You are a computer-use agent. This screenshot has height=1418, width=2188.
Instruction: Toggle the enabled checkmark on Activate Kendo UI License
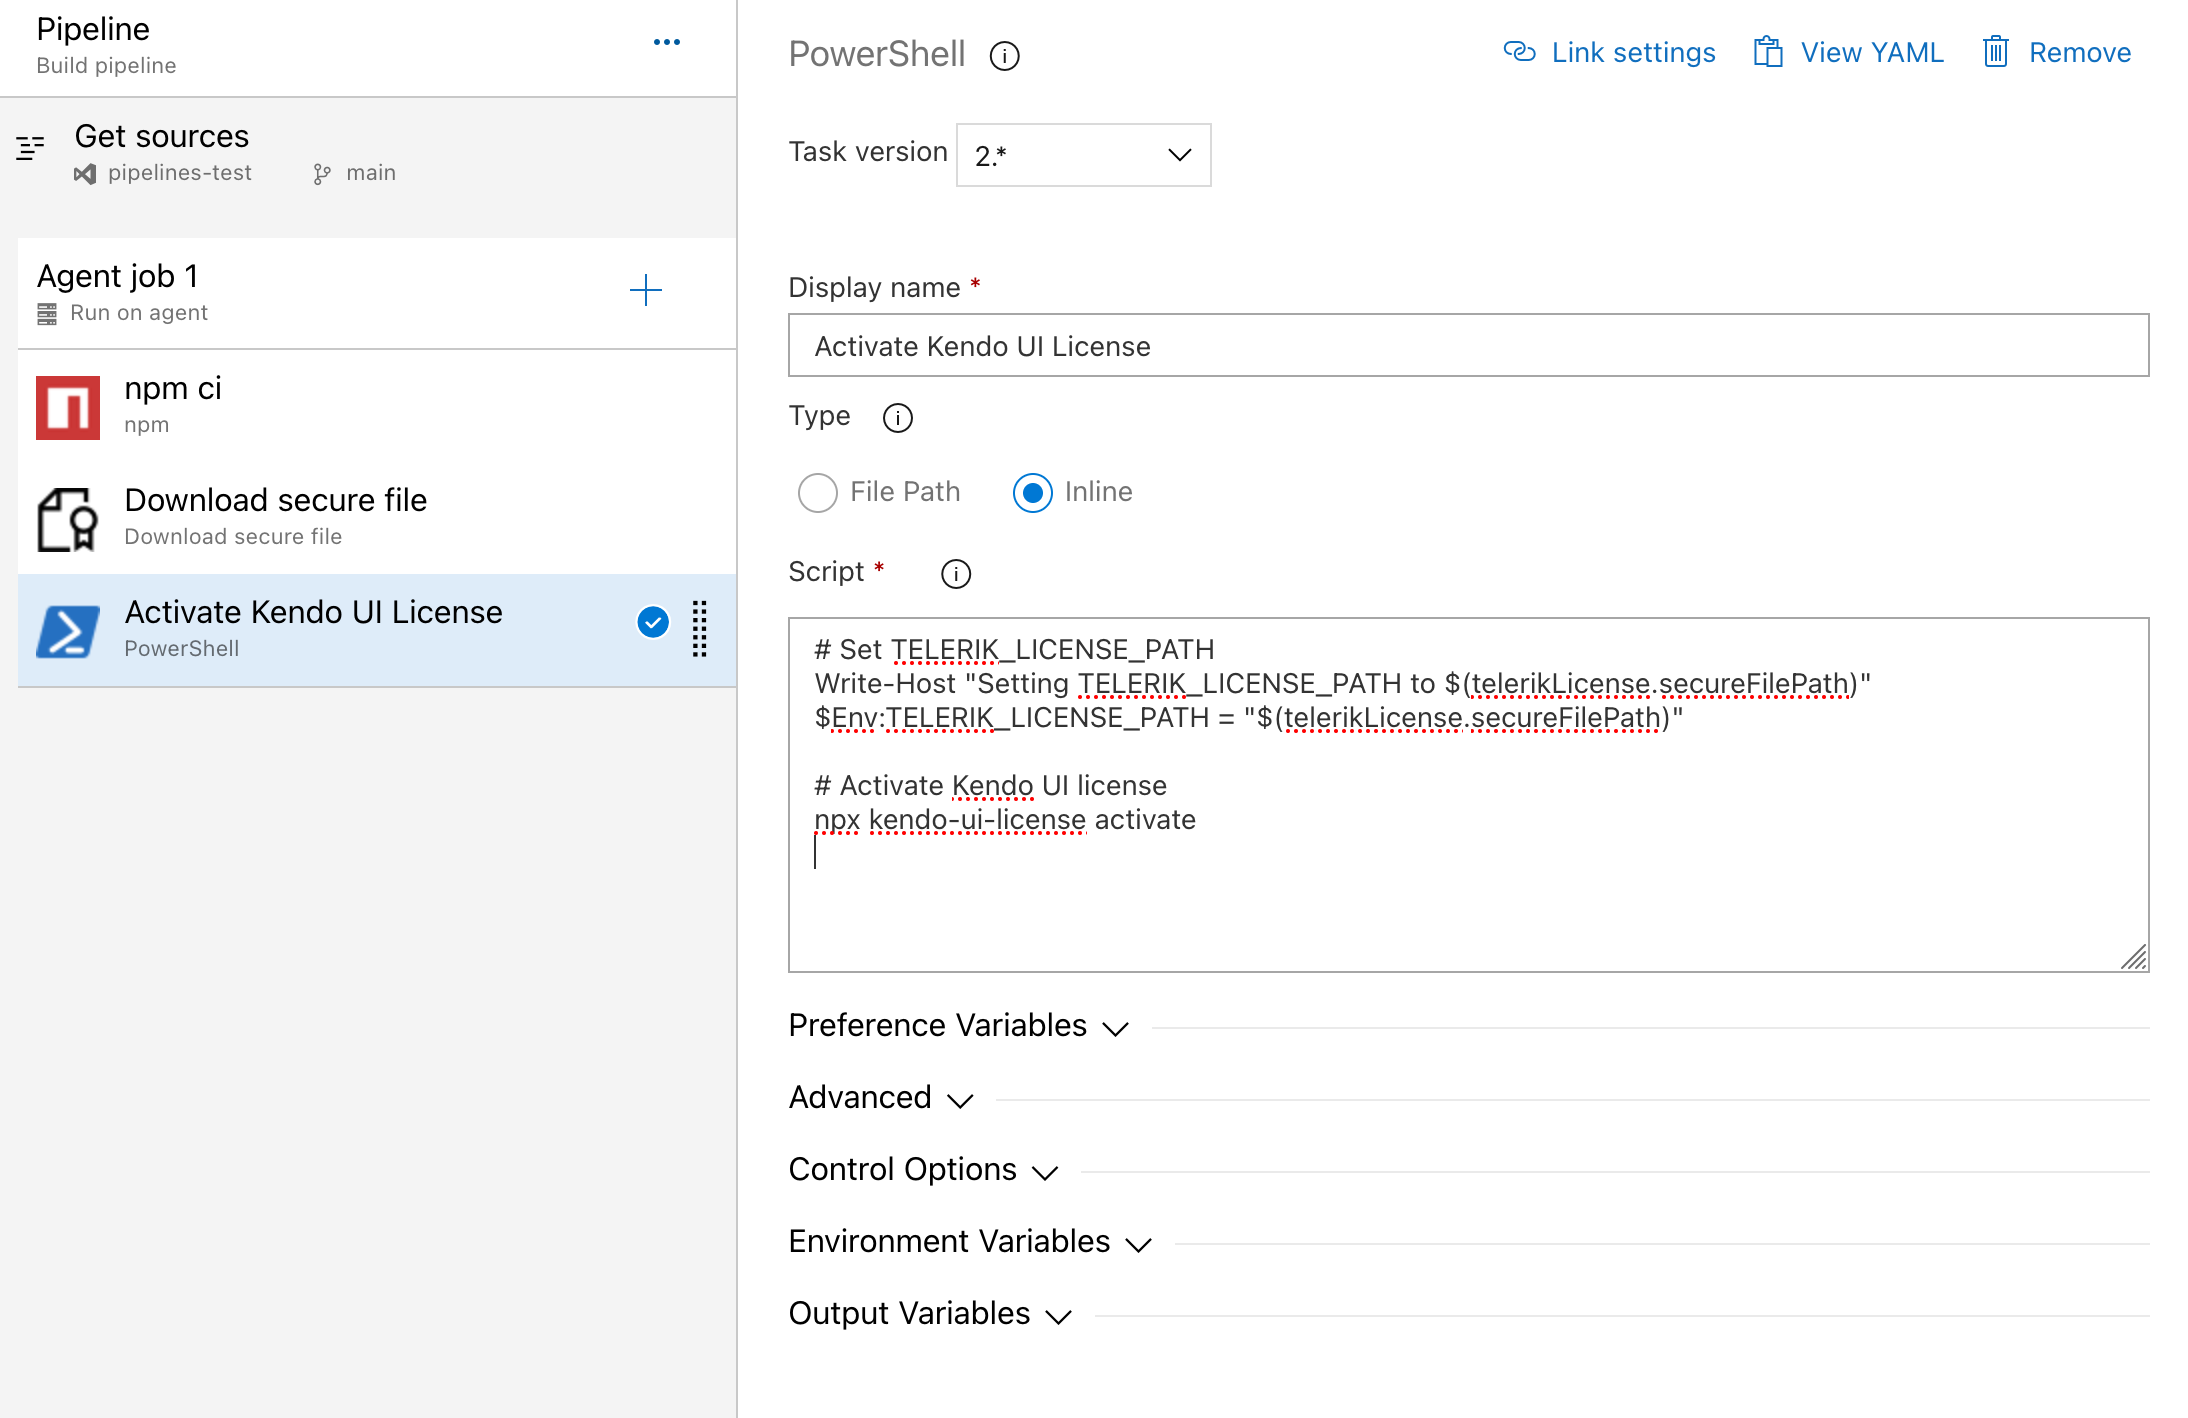pyautogui.click(x=653, y=622)
